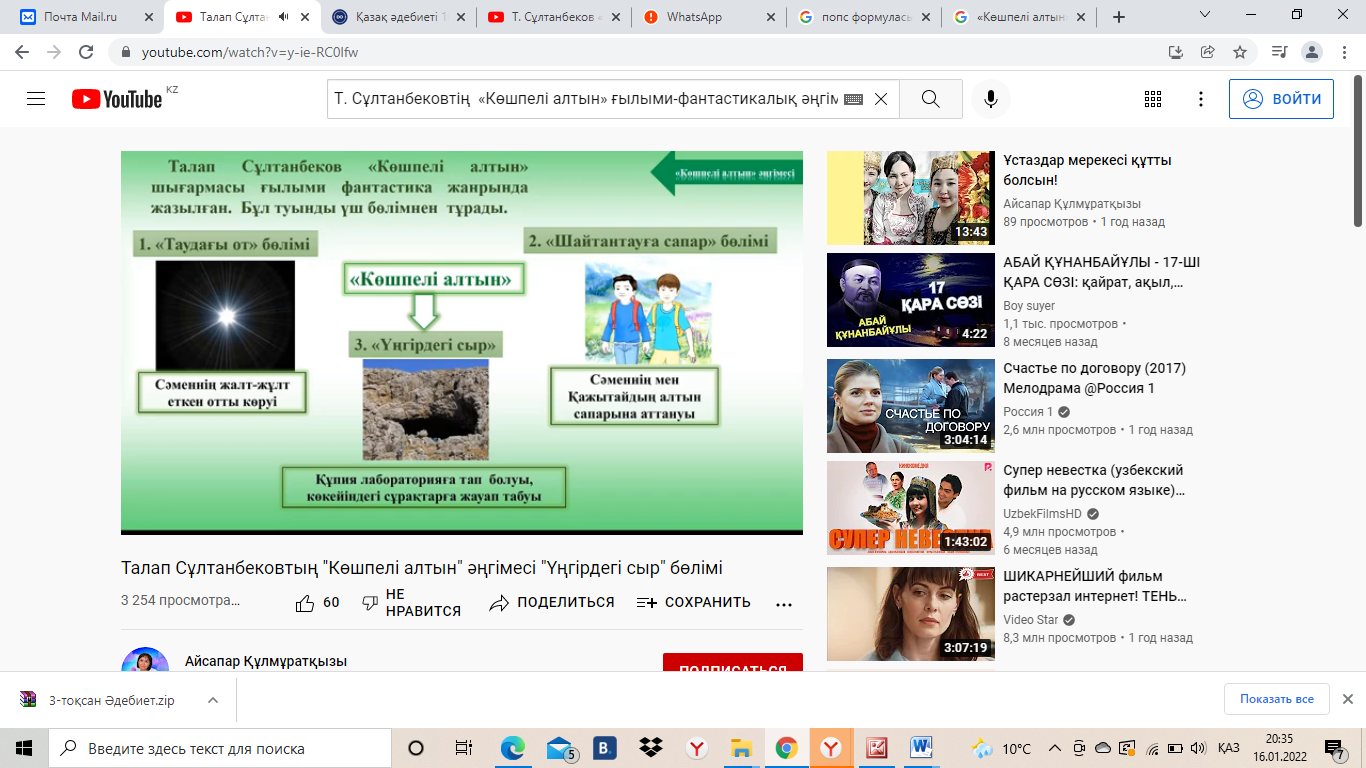Open the Абай 17 қара сөзі thumbnail
Image resolution: width=1366 pixels, height=768 pixels.
click(911, 300)
